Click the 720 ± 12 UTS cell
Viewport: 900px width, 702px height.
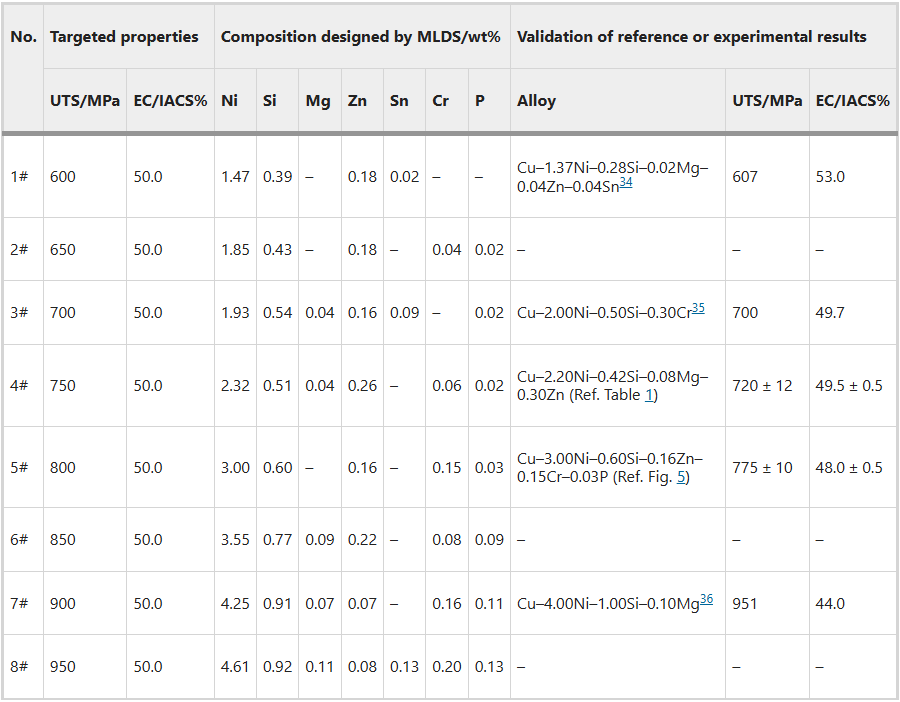(x=762, y=386)
